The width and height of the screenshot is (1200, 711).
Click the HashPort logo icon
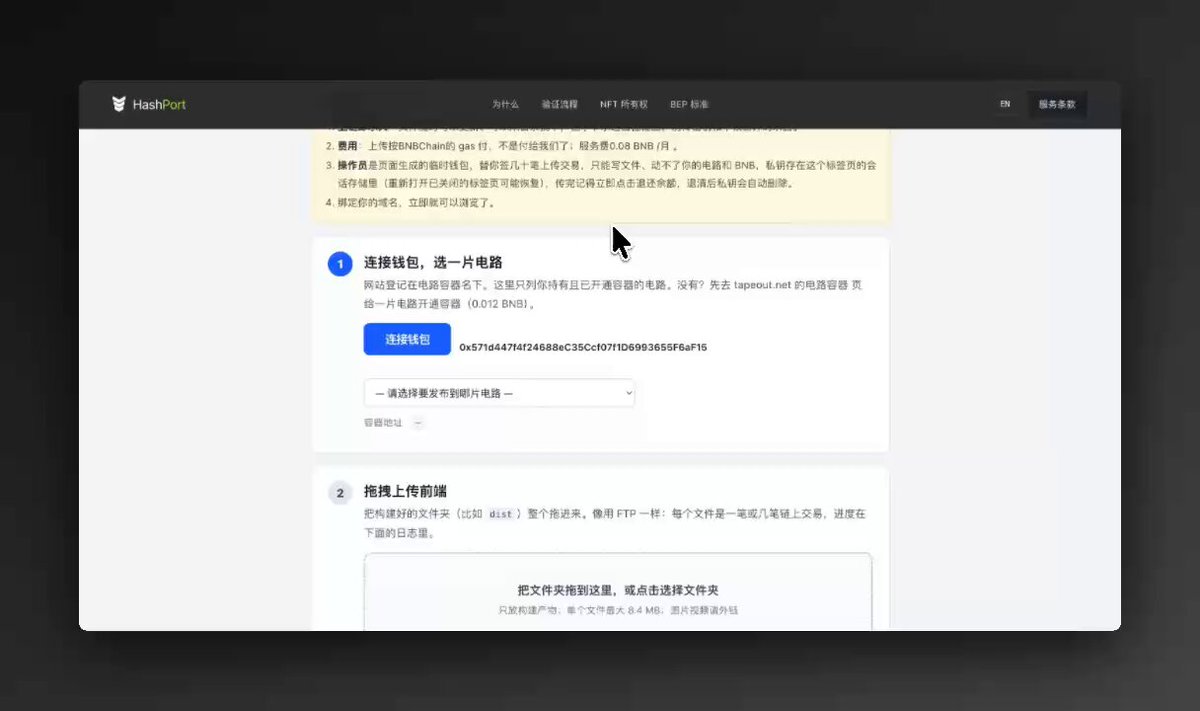(x=119, y=104)
